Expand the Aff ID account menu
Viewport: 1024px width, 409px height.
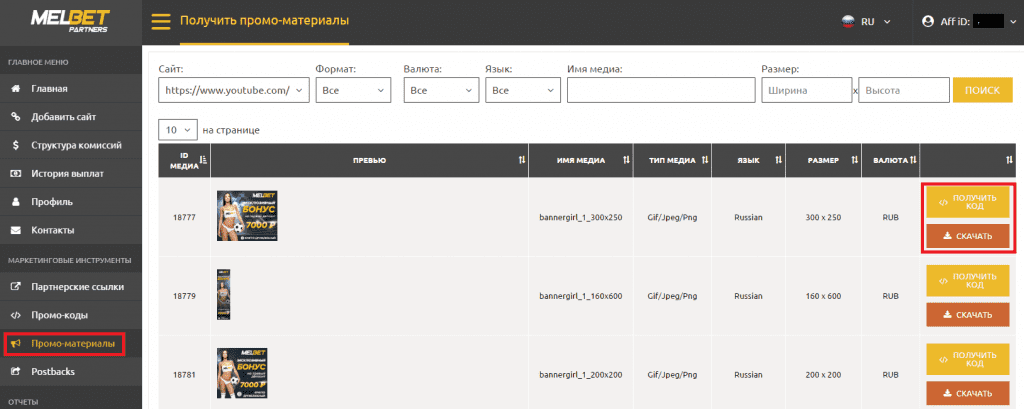click(1013, 22)
